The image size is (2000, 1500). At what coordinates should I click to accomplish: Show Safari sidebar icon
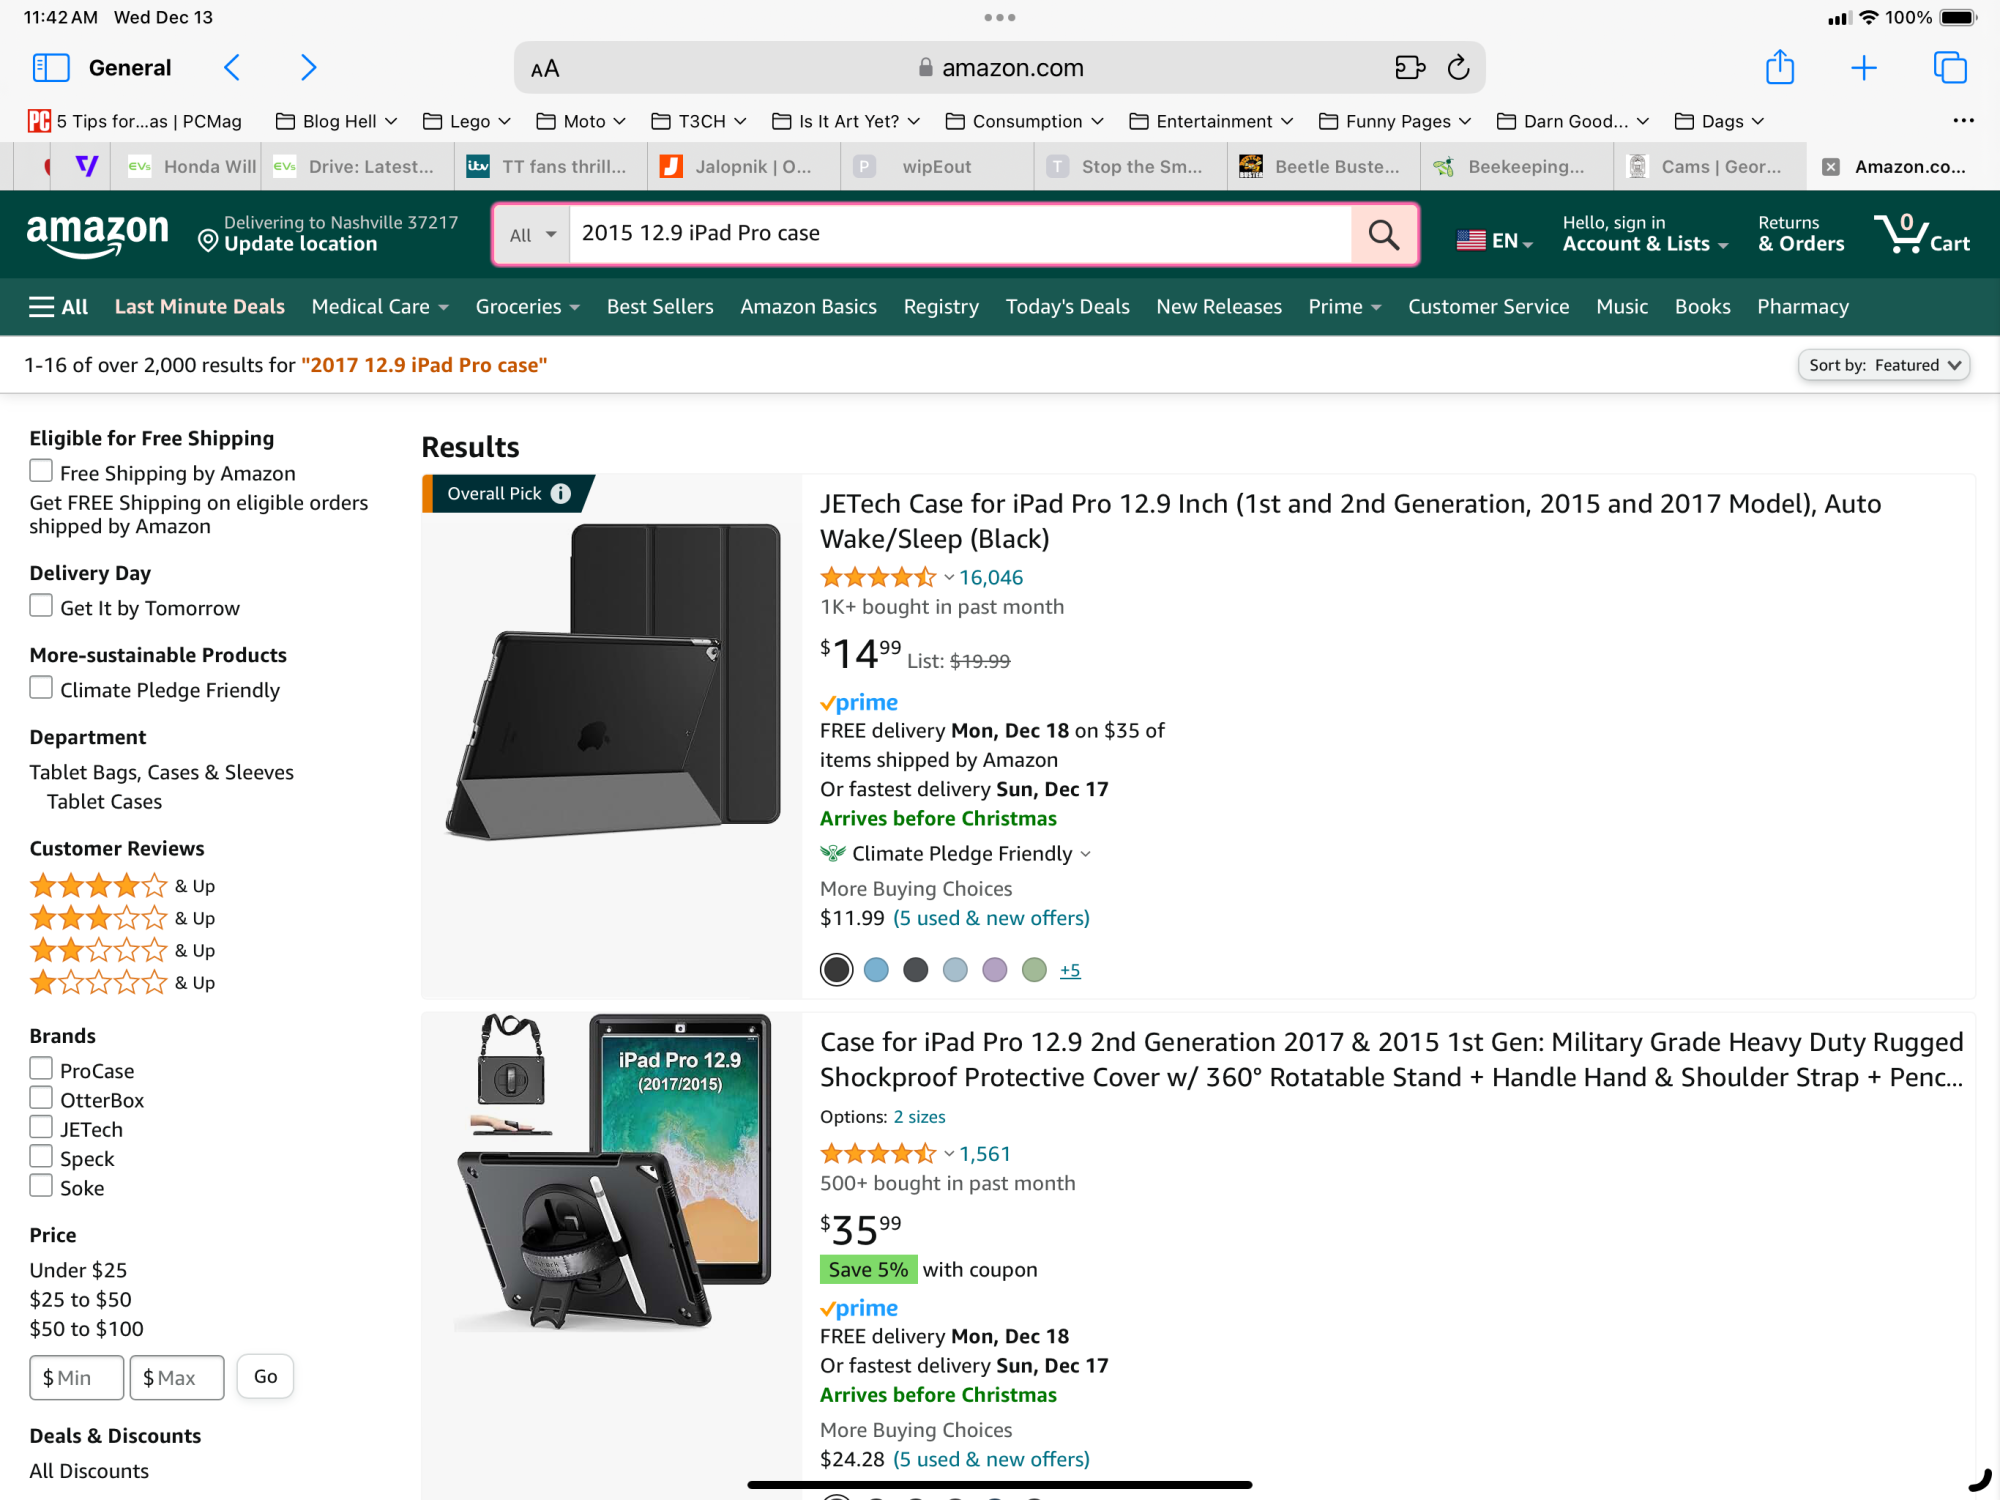click(51, 68)
